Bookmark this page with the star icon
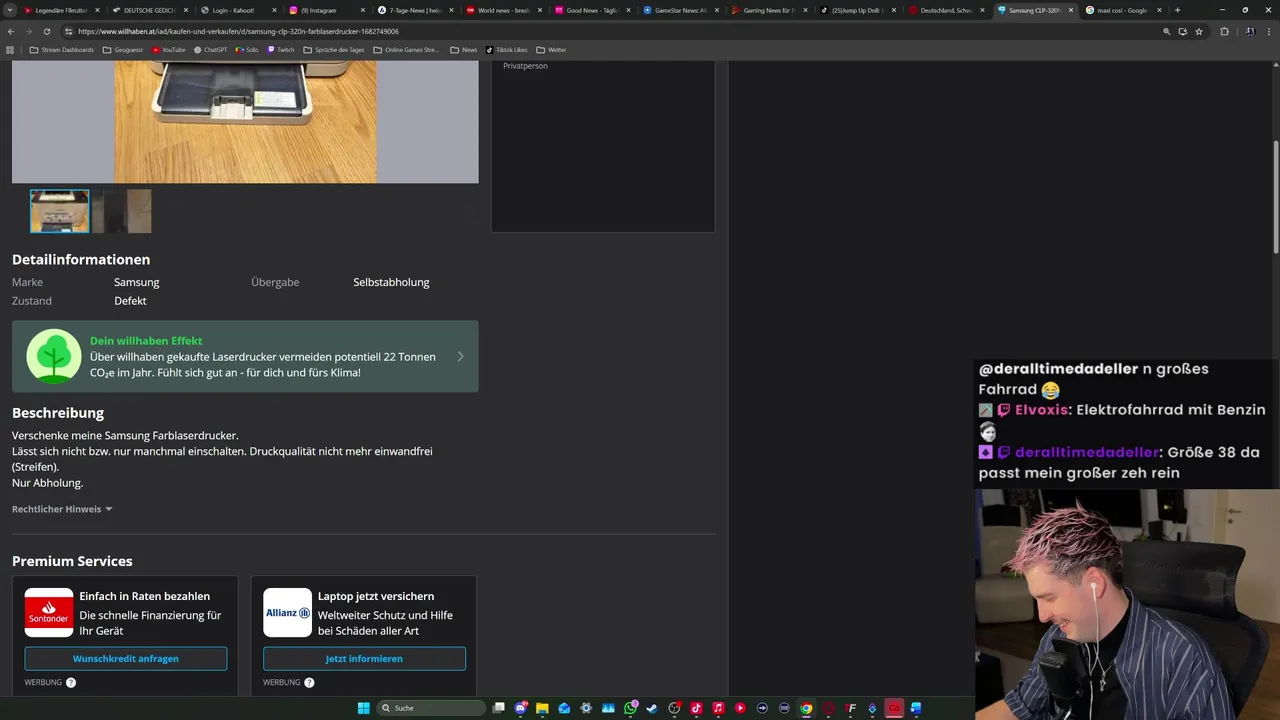This screenshot has height=720, width=1280. point(1199,31)
